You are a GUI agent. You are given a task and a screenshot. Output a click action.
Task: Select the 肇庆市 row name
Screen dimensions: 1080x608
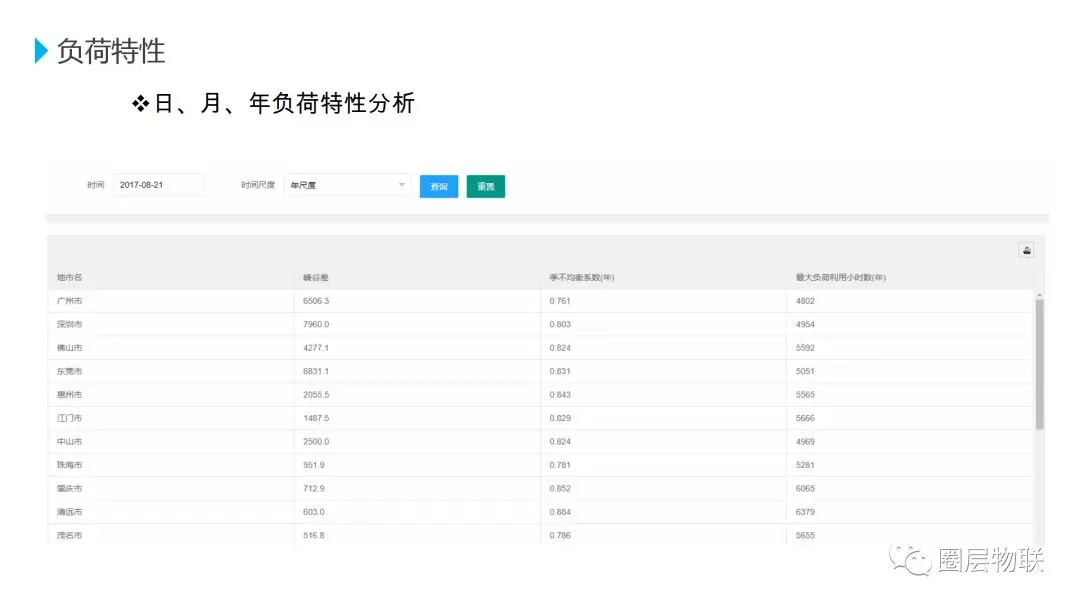[69, 488]
